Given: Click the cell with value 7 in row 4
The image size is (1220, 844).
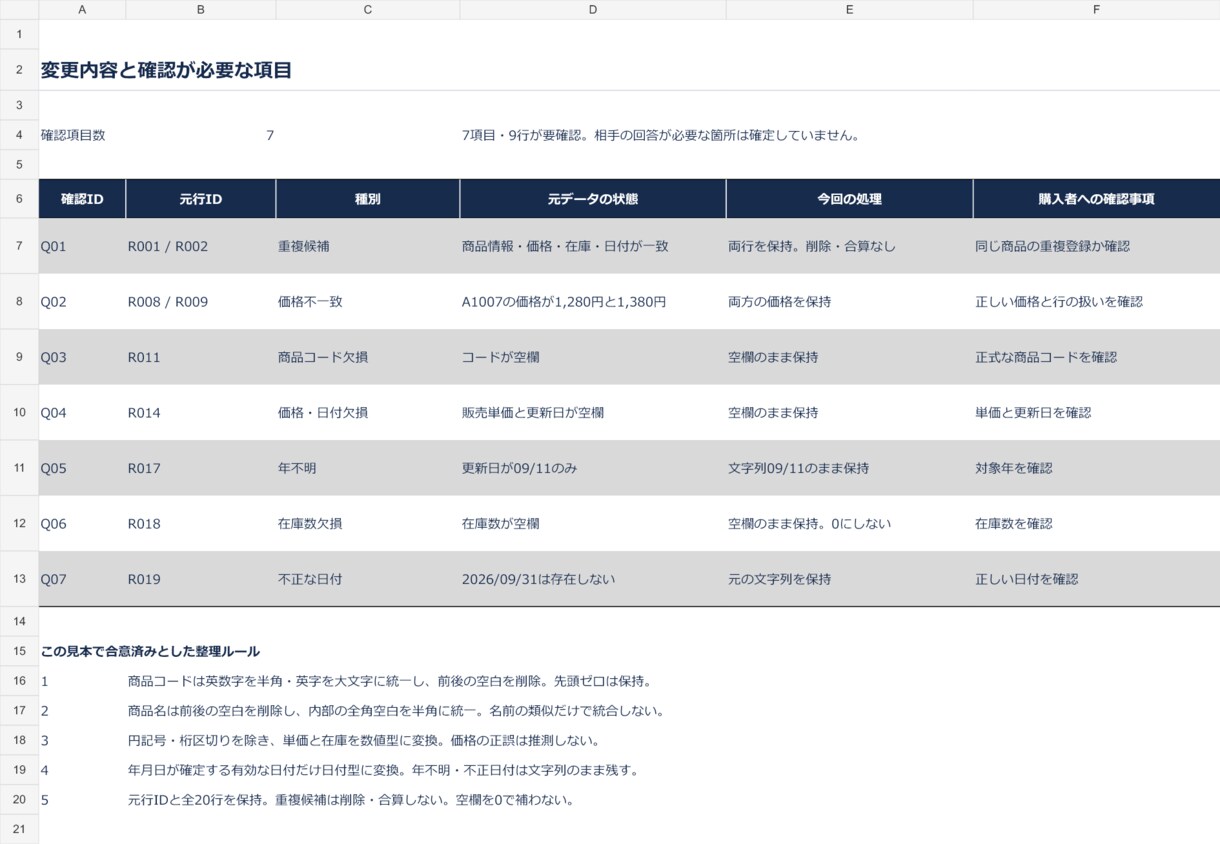Looking at the screenshot, I should tap(201, 135).
